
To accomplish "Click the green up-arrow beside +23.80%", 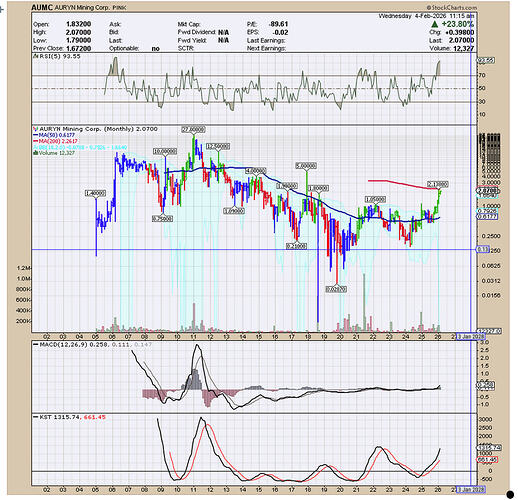I will pyautogui.click(x=434, y=24).
